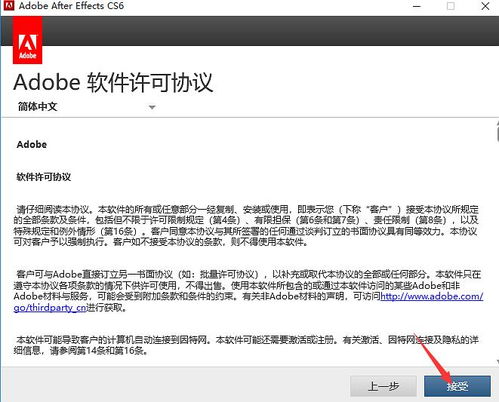The height and width of the screenshot is (402, 499).
Task: Click the license text scrollbar thumb
Action: point(497,132)
